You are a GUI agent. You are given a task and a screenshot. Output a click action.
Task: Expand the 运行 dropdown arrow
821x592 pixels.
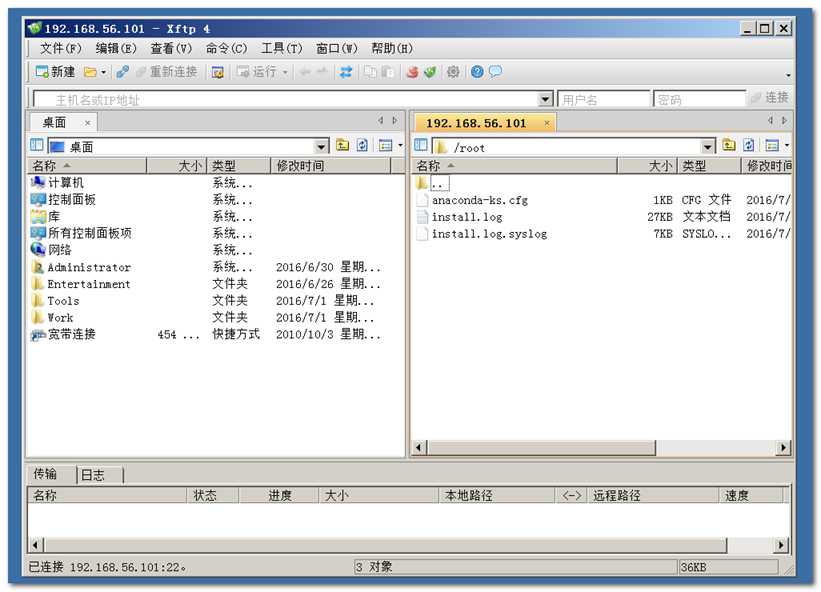coord(285,72)
